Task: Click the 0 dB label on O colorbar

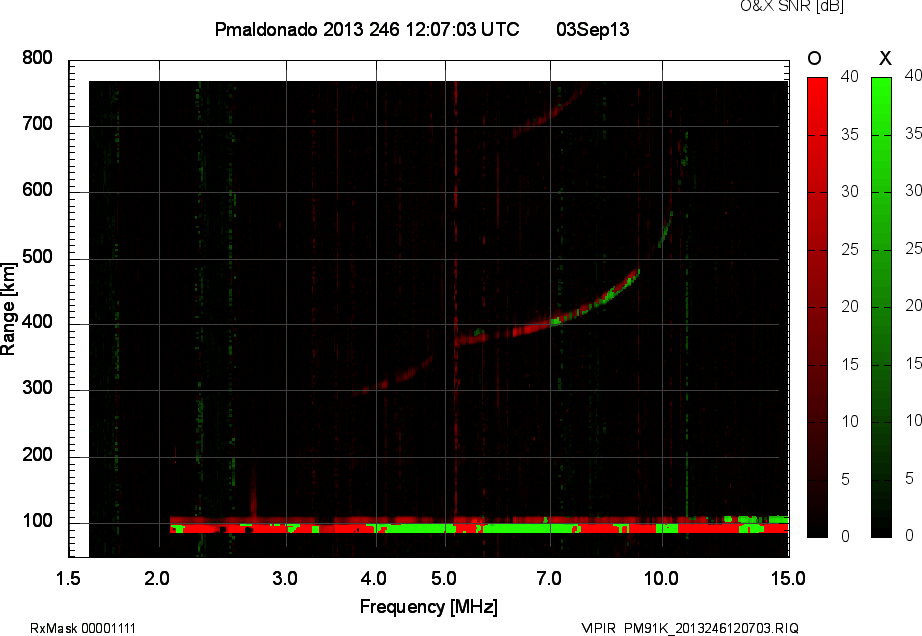Action: coord(846,536)
